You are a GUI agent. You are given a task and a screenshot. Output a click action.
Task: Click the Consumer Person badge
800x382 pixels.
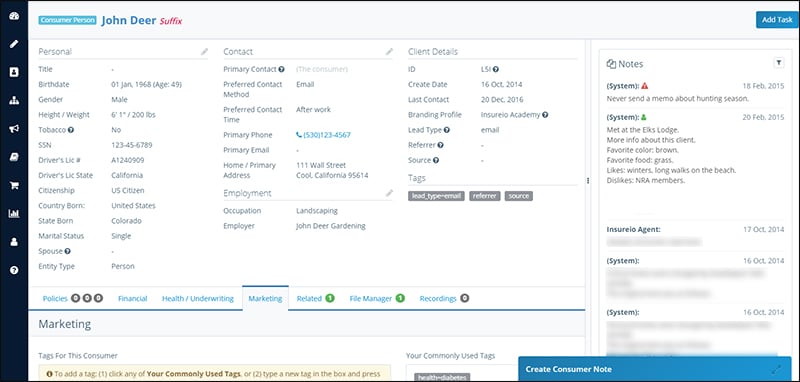tap(67, 20)
